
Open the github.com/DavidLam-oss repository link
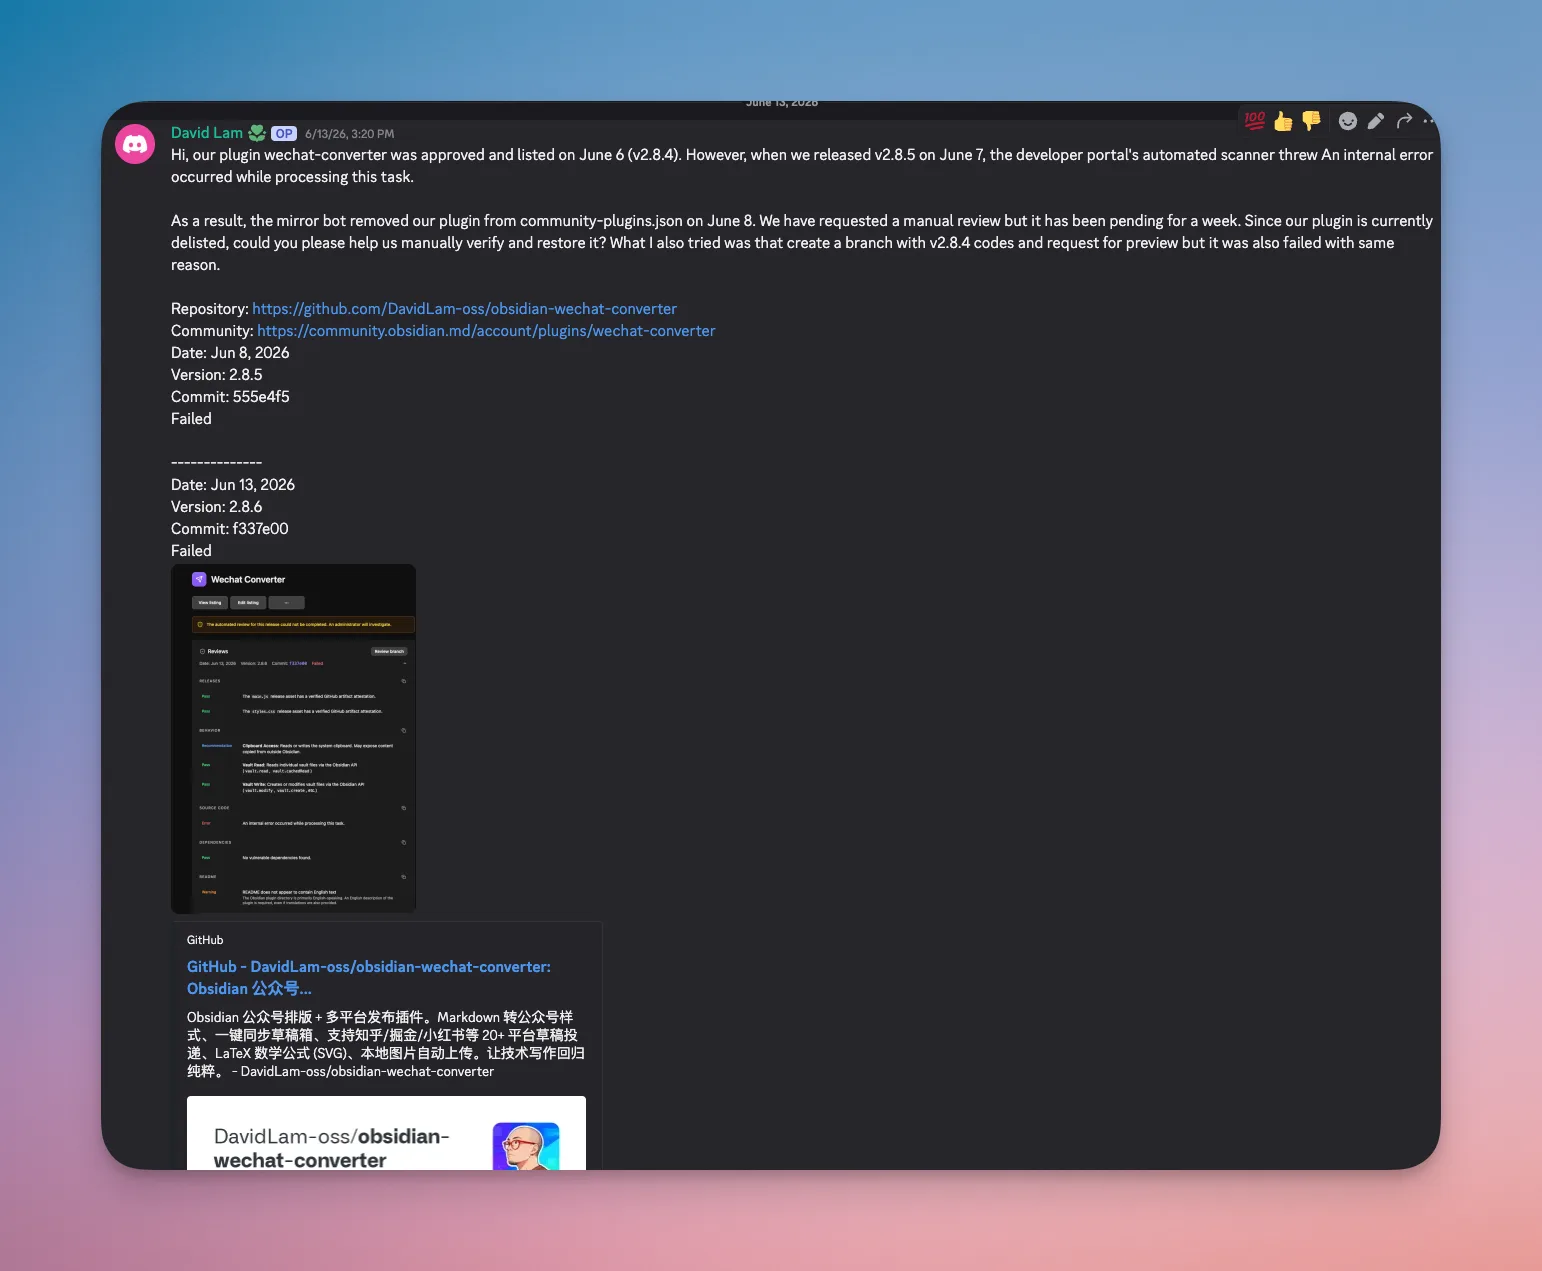click(x=464, y=309)
